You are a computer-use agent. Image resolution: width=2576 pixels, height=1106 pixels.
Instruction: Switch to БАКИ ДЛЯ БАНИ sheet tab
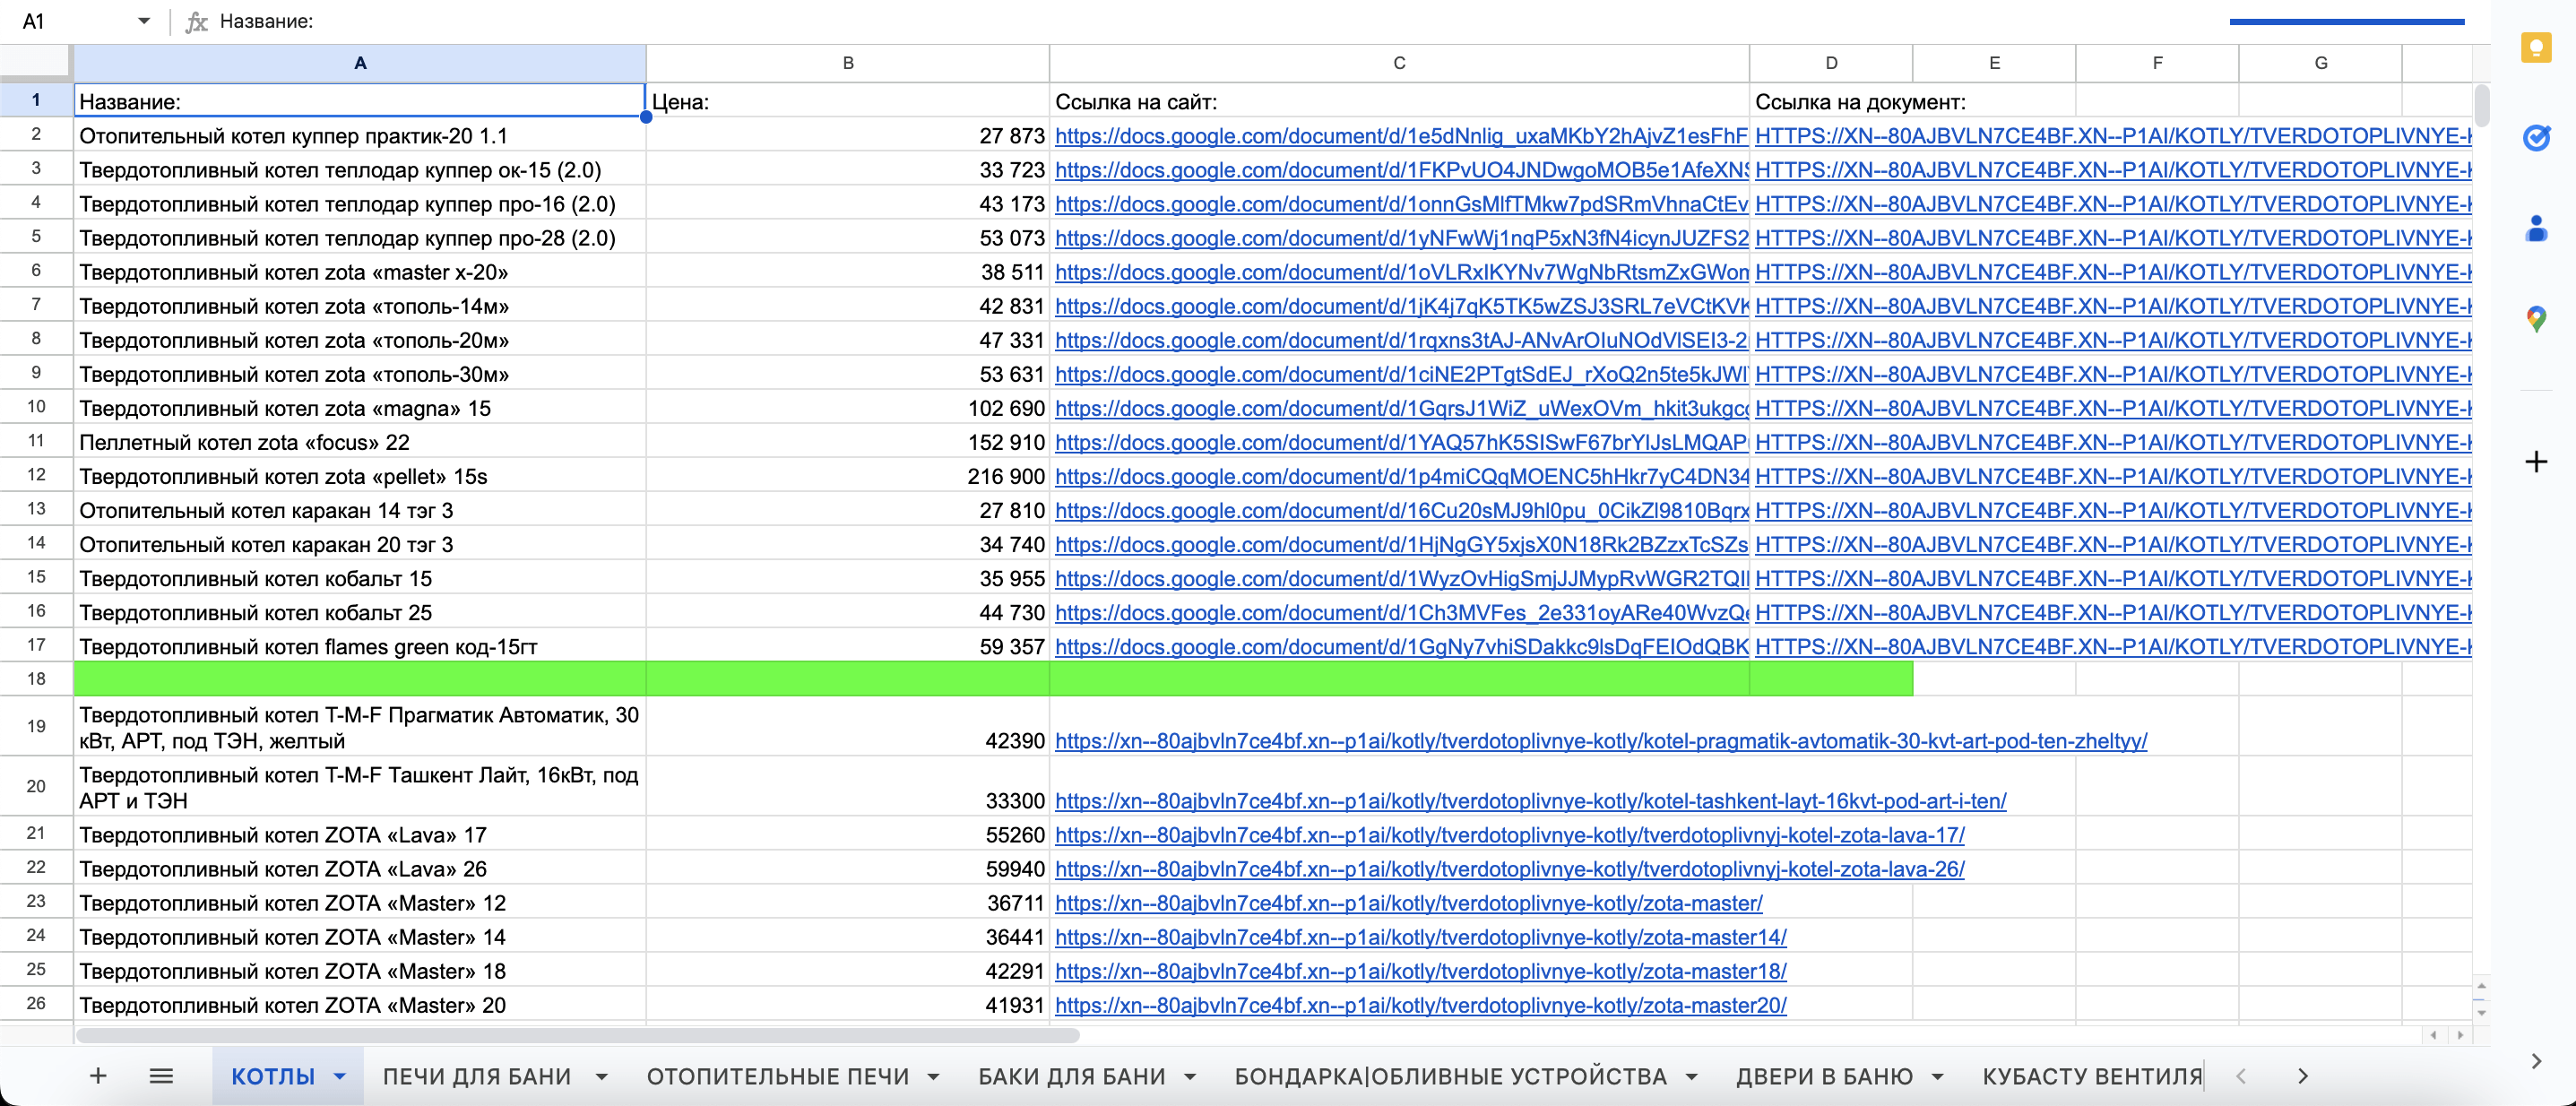pos(1071,1077)
